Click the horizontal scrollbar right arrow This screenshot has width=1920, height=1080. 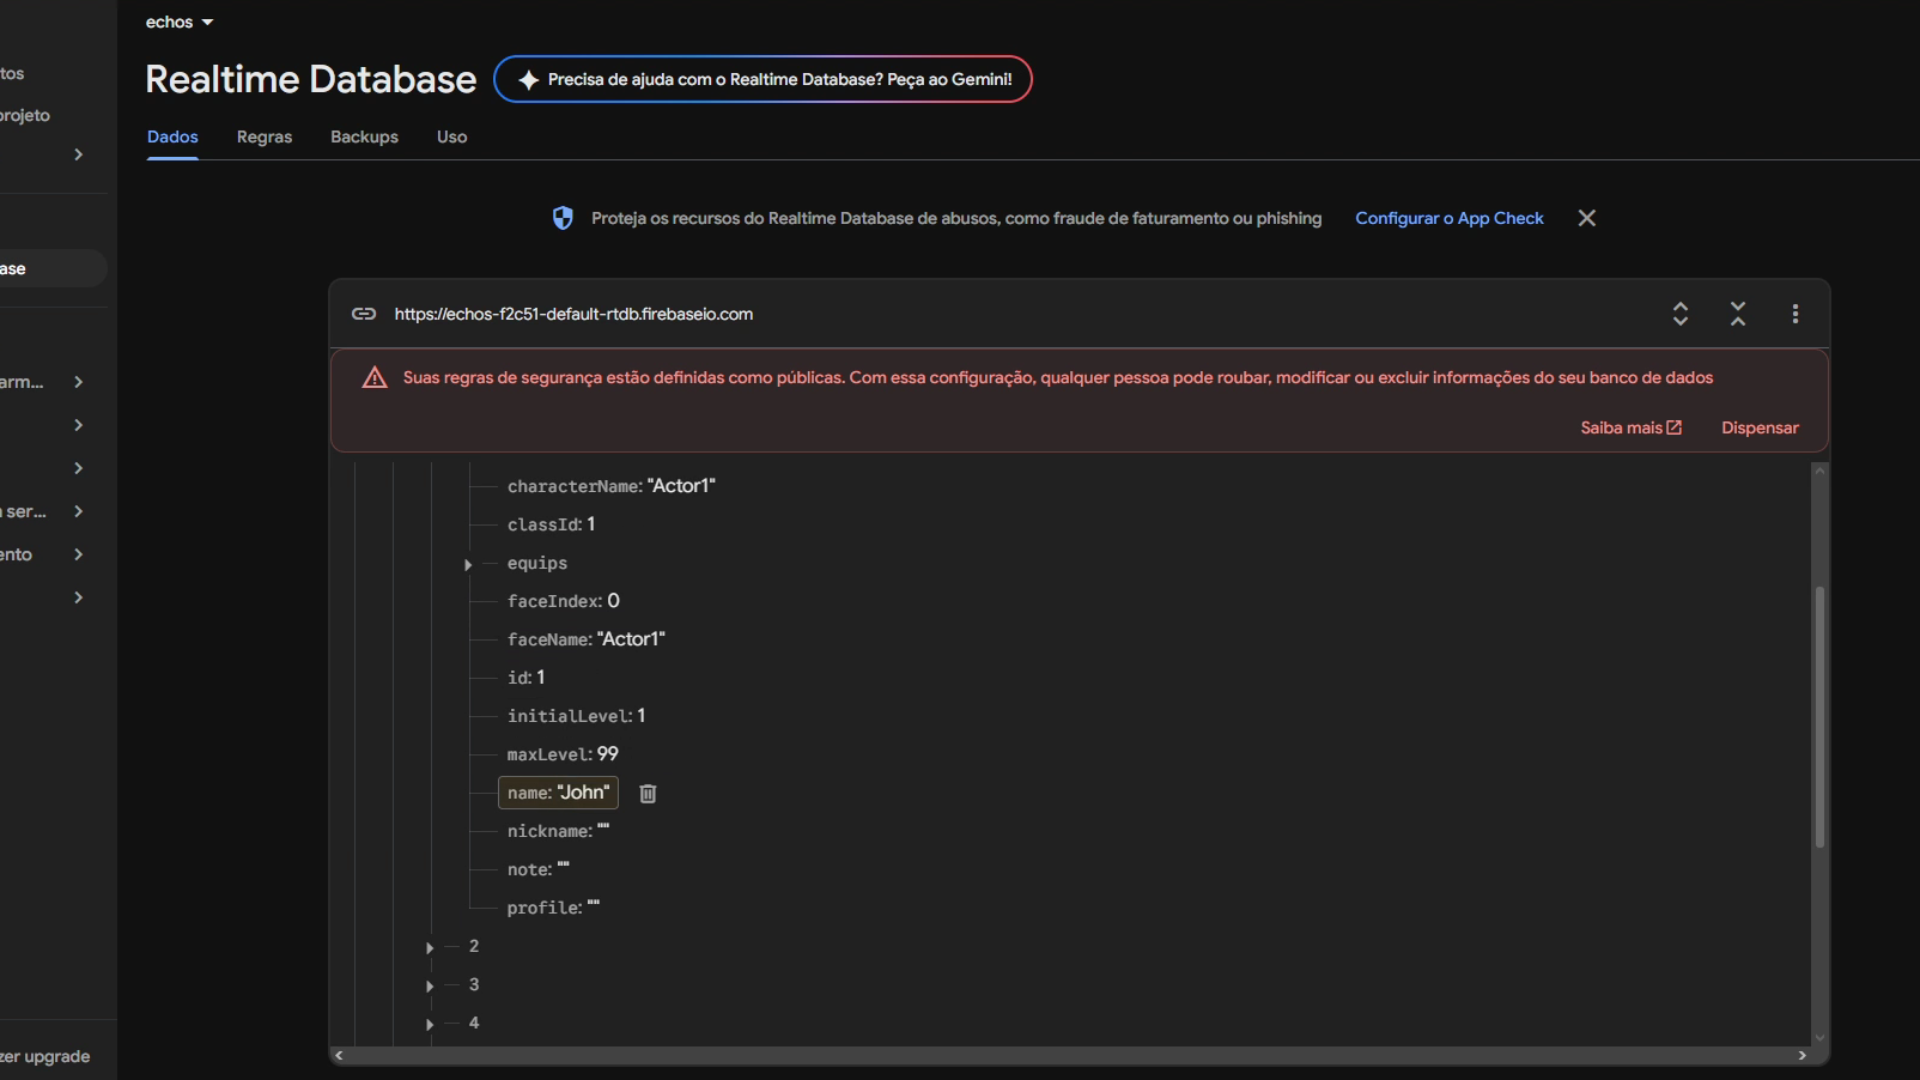click(1802, 1055)
